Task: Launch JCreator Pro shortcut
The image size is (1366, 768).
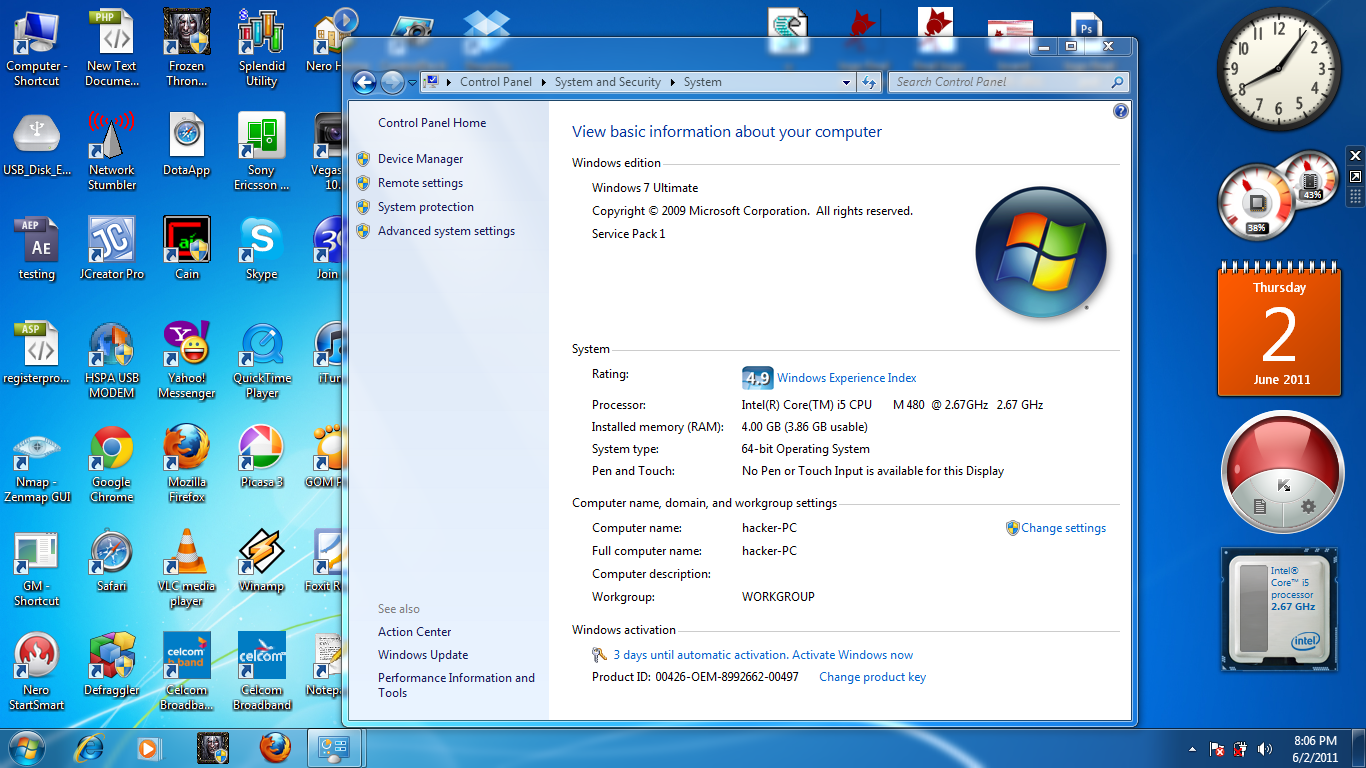Action: click(x=112, y=249)
